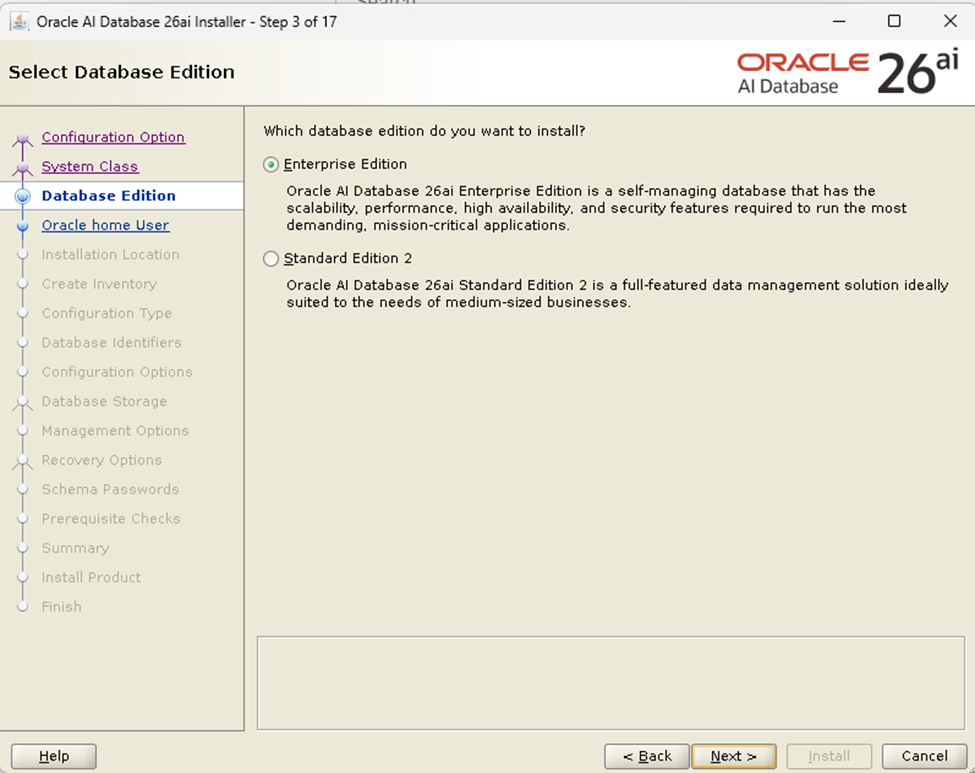
Task: Click the Recovery Options step text
Action: 101,460
